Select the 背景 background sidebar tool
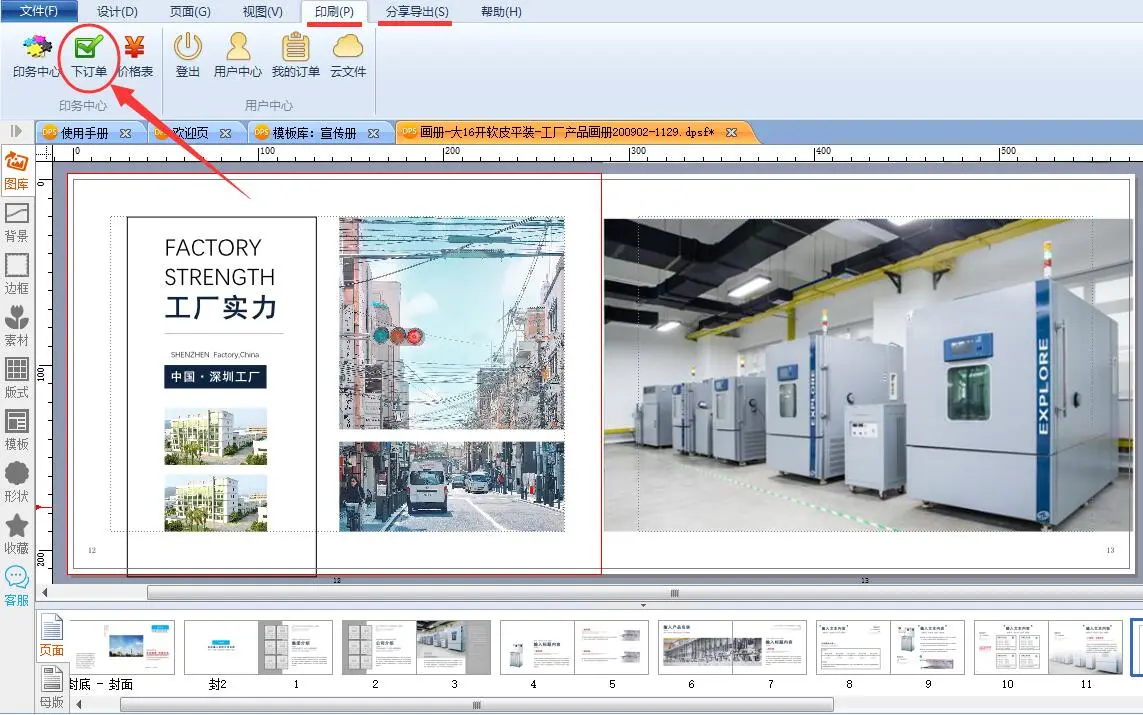Screen dimensions: 1143x715 coord(17,222)
